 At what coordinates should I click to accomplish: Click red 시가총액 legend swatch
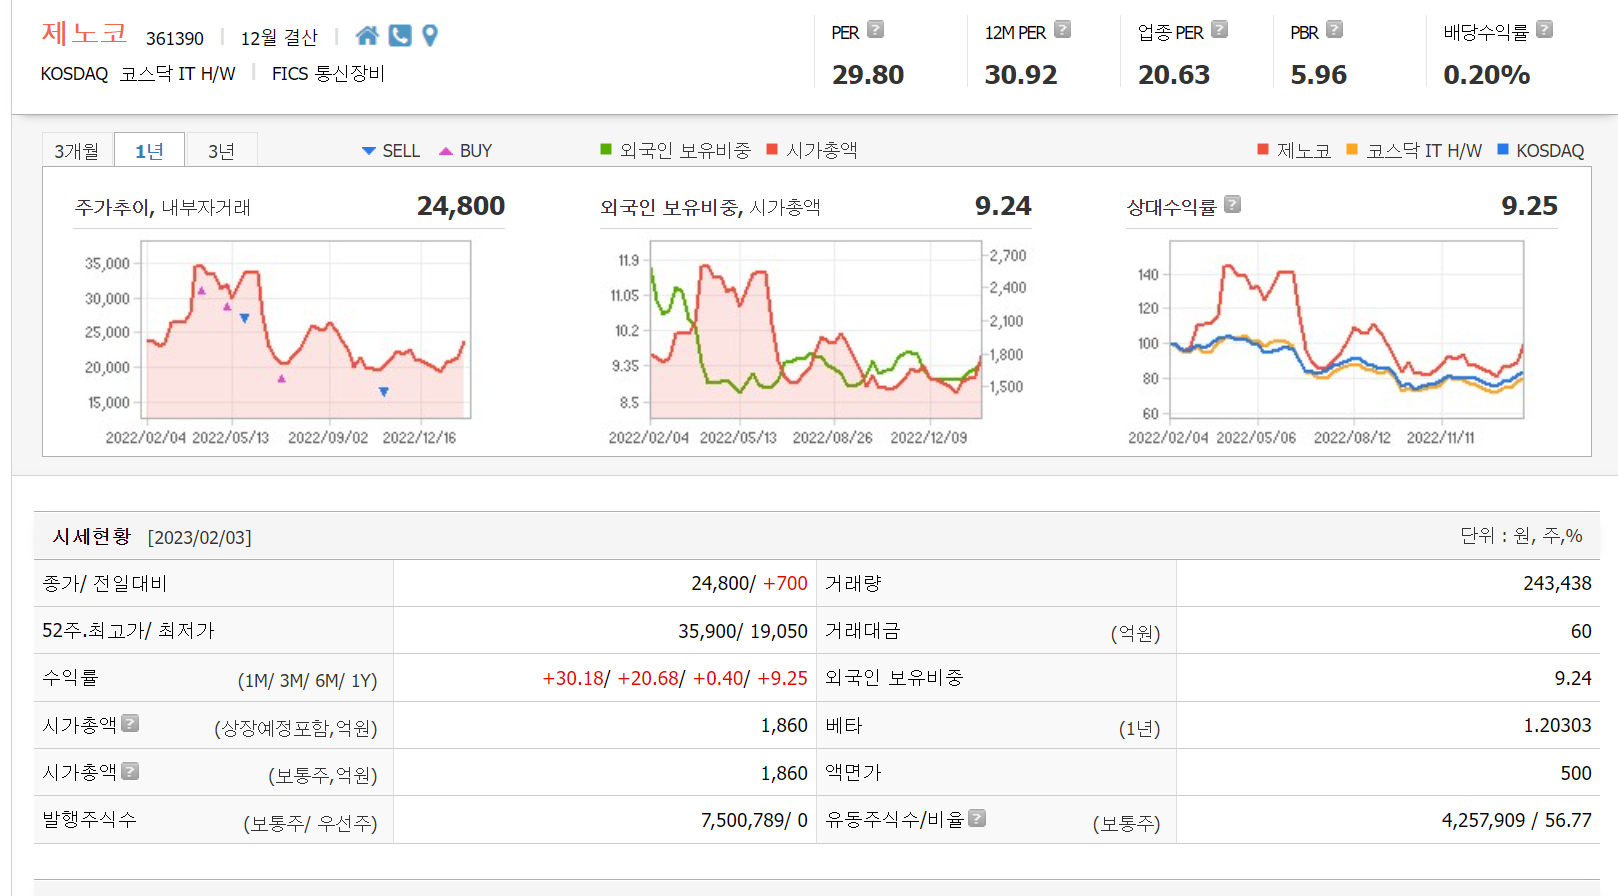tap(772, 150)
